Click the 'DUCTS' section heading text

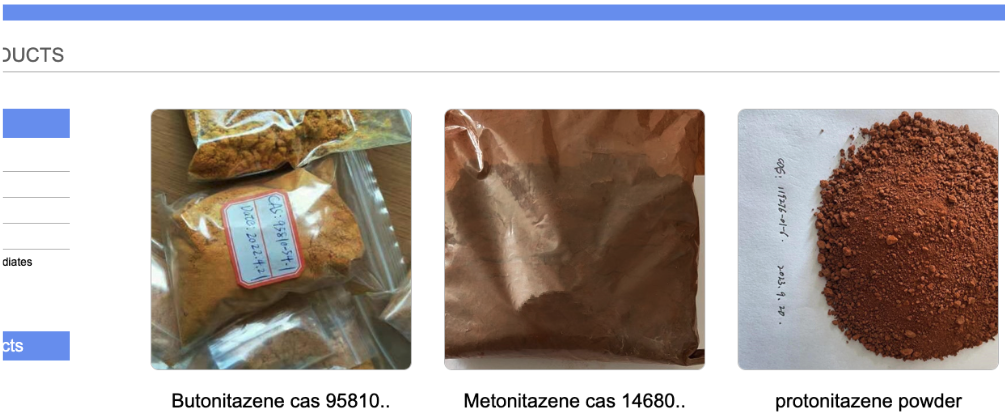point(32,55)
